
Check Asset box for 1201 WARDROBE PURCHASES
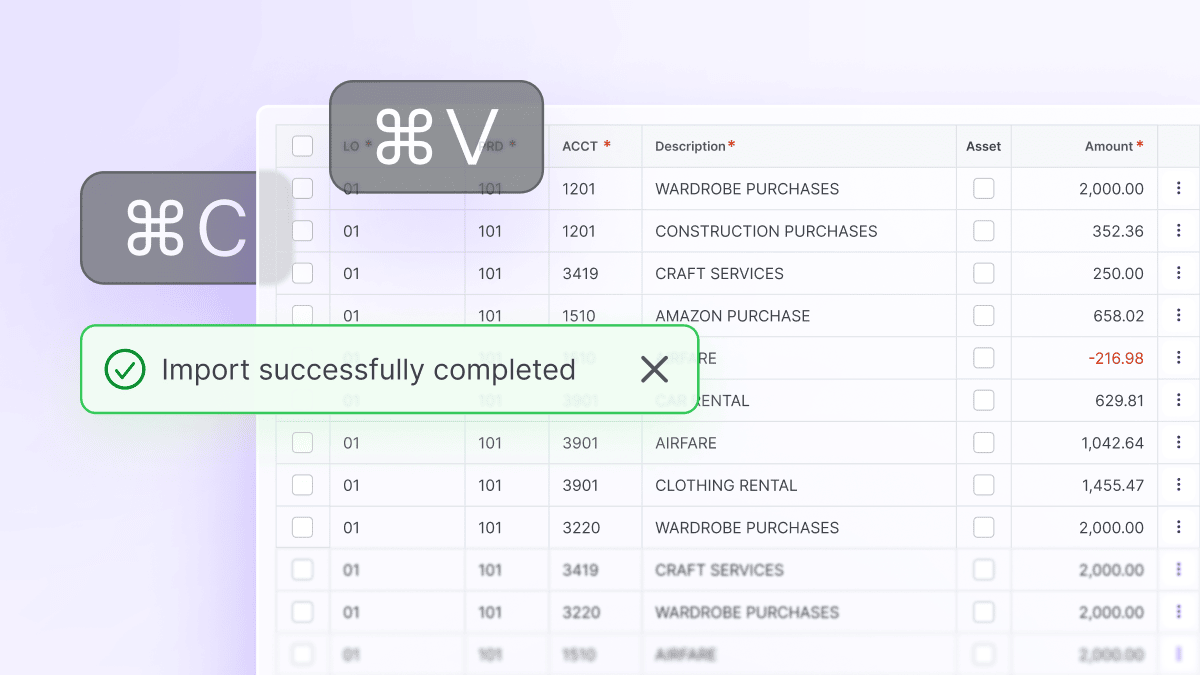984,188
